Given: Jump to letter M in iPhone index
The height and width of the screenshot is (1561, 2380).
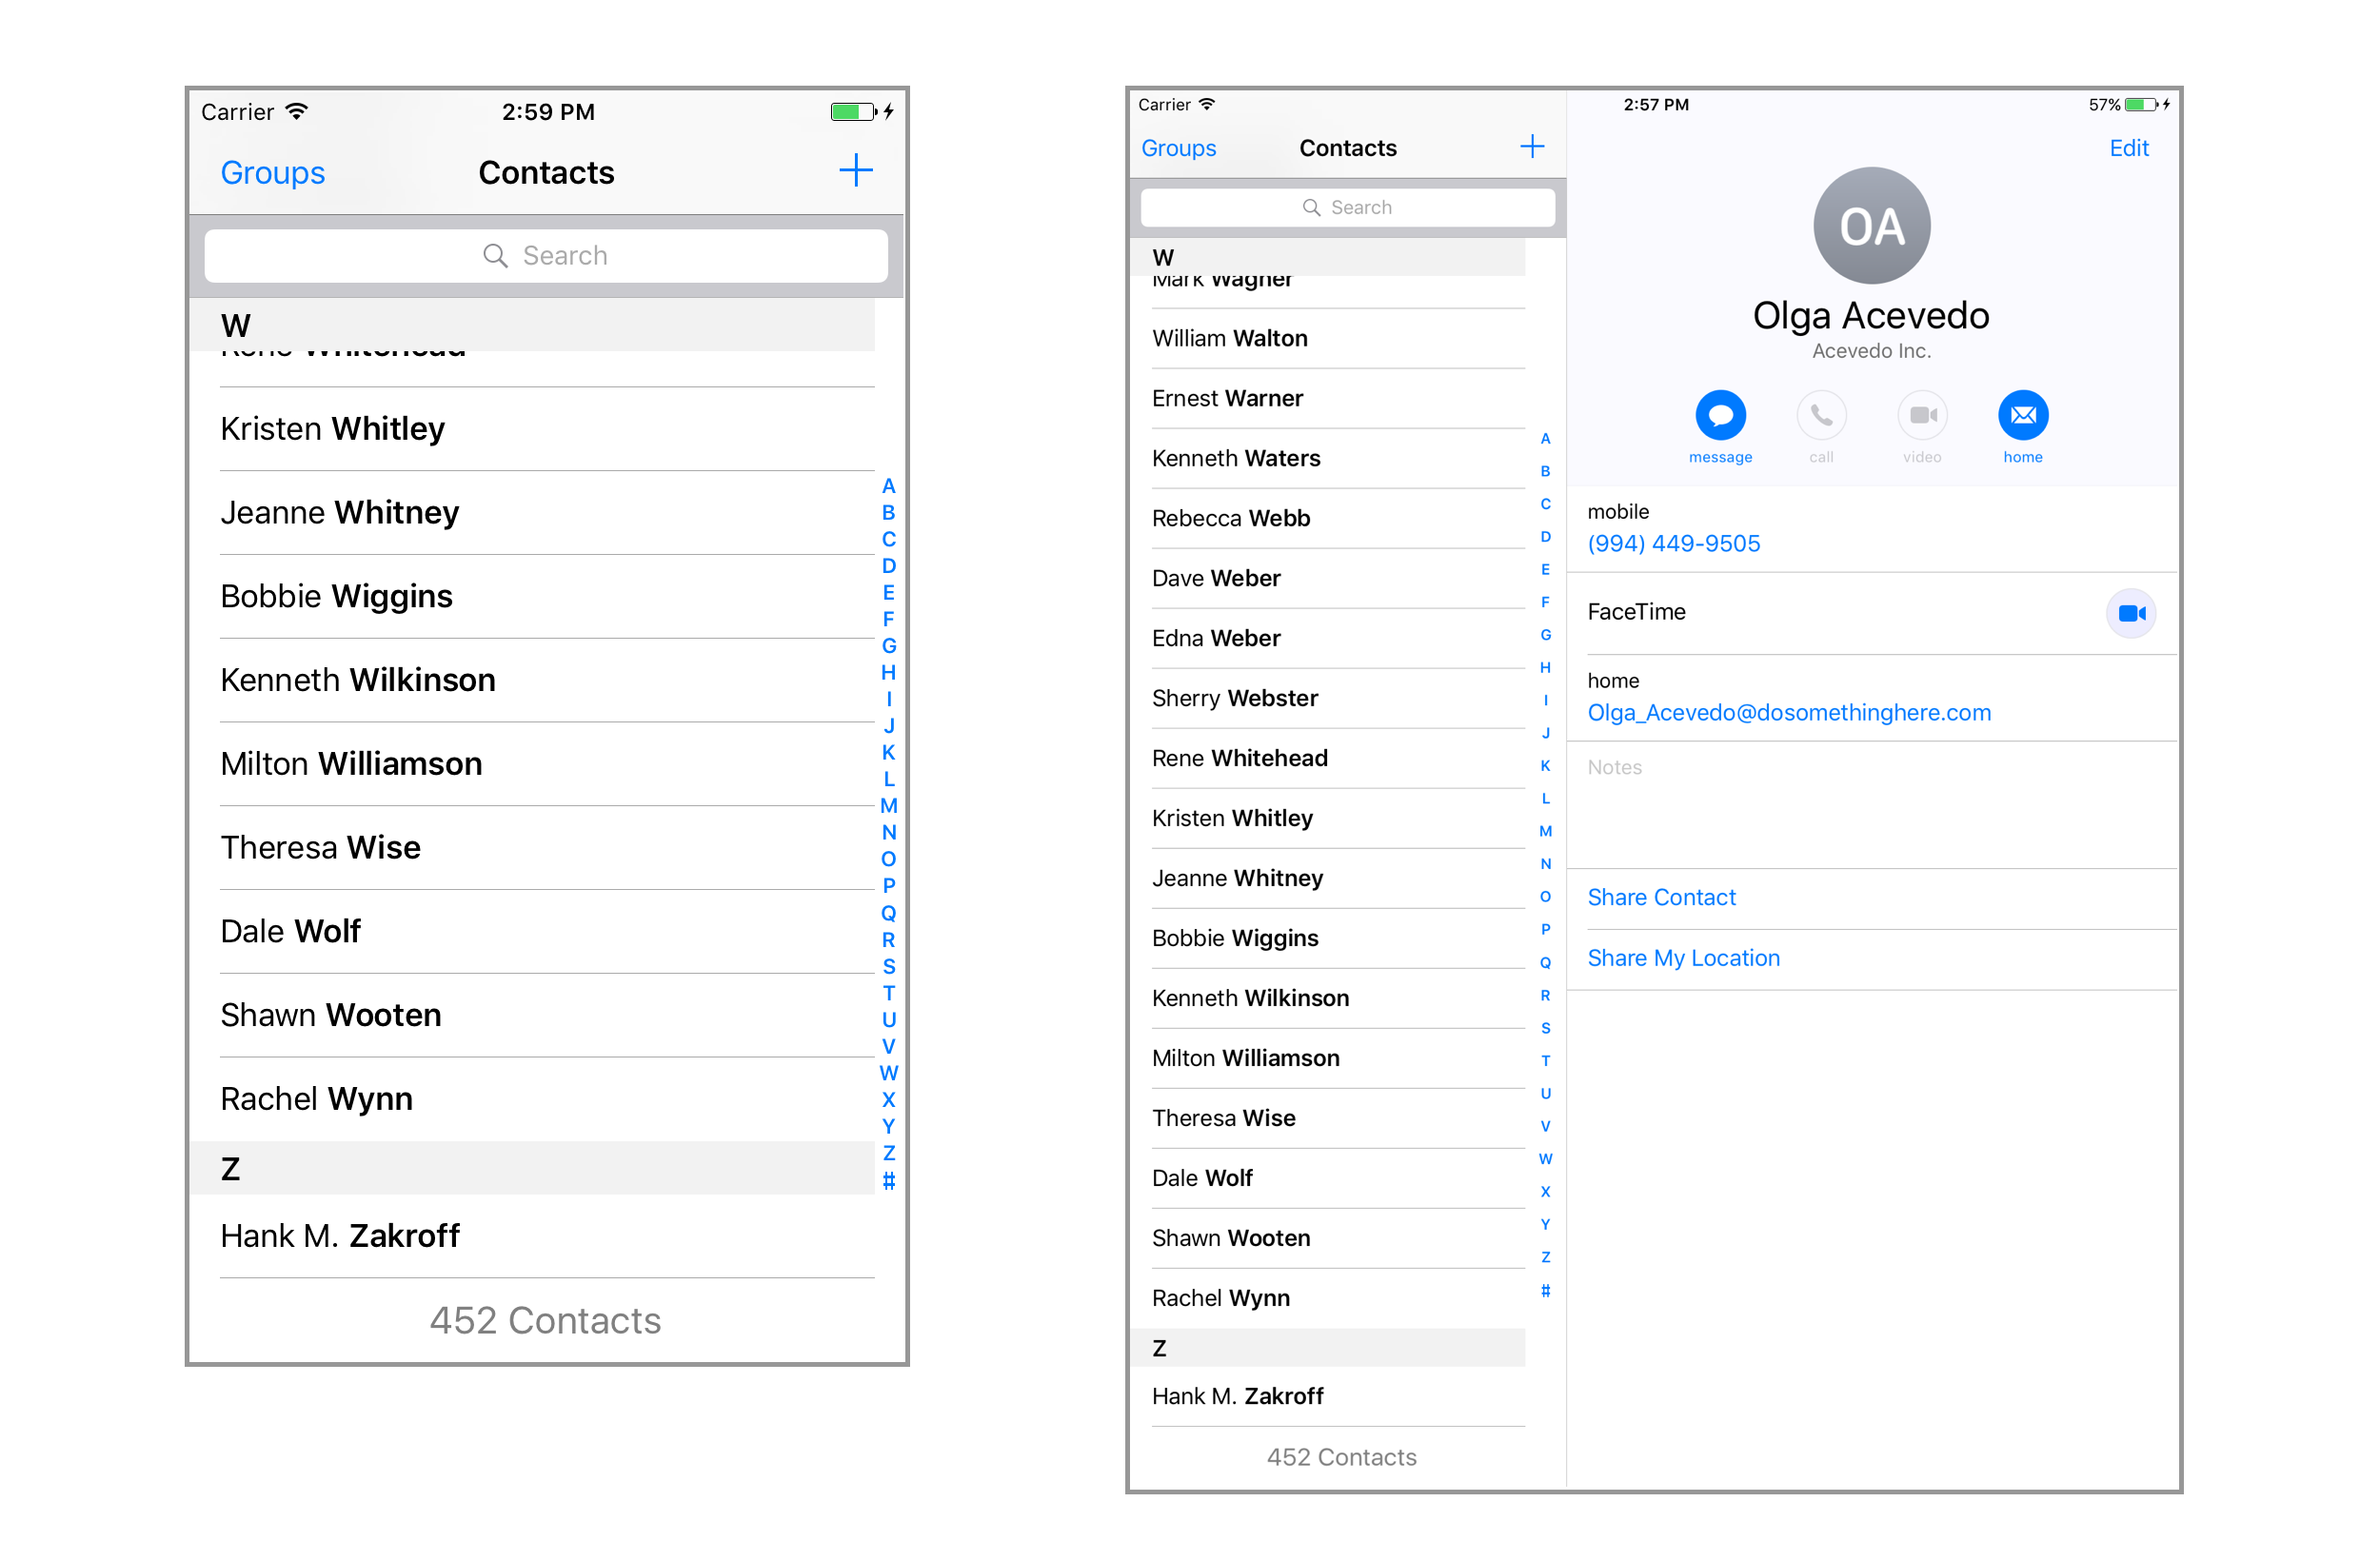Looking at the screenshot, I should (888, 806).
